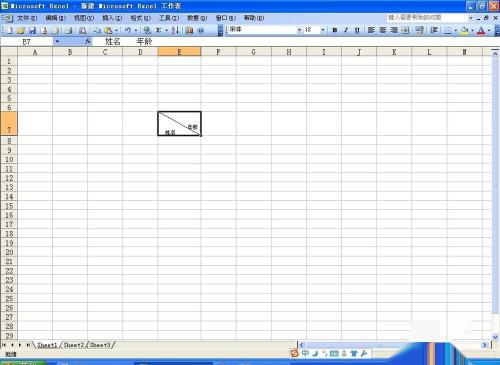
Task: Toggle Underline formatting
Action: pos(357,30)
